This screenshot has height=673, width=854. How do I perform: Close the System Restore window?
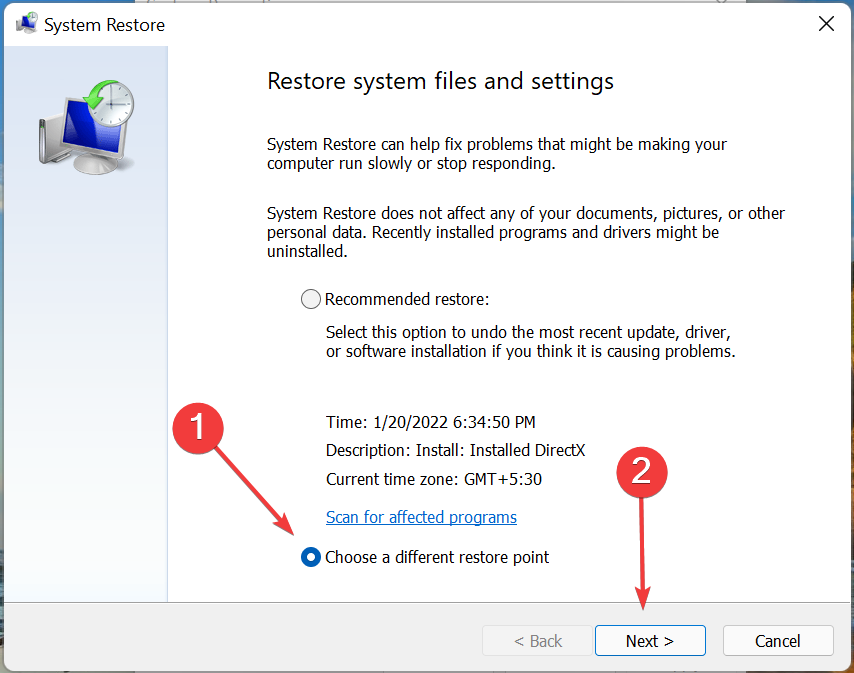tap(826, 23)
